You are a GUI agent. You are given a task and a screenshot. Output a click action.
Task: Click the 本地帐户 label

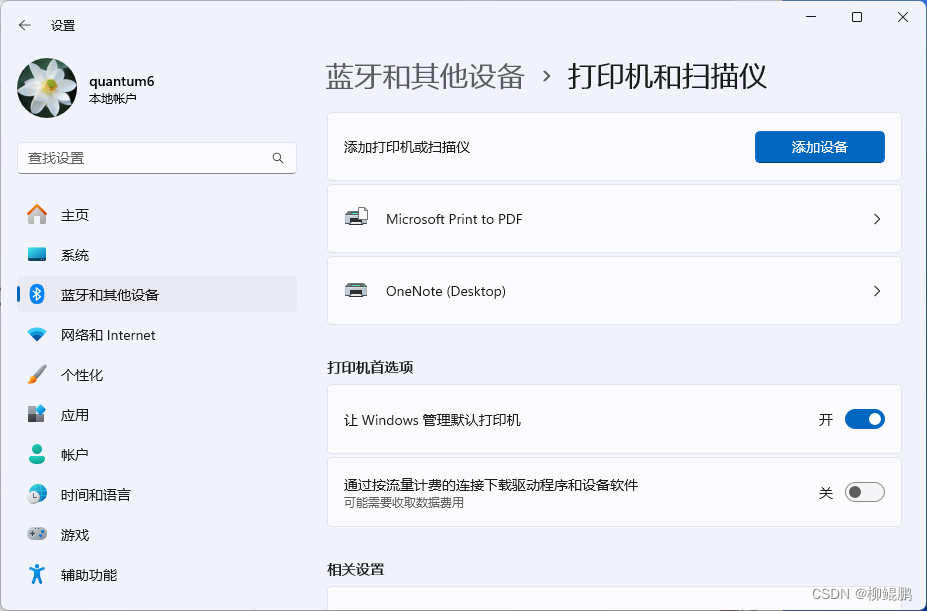coord(112,98)
